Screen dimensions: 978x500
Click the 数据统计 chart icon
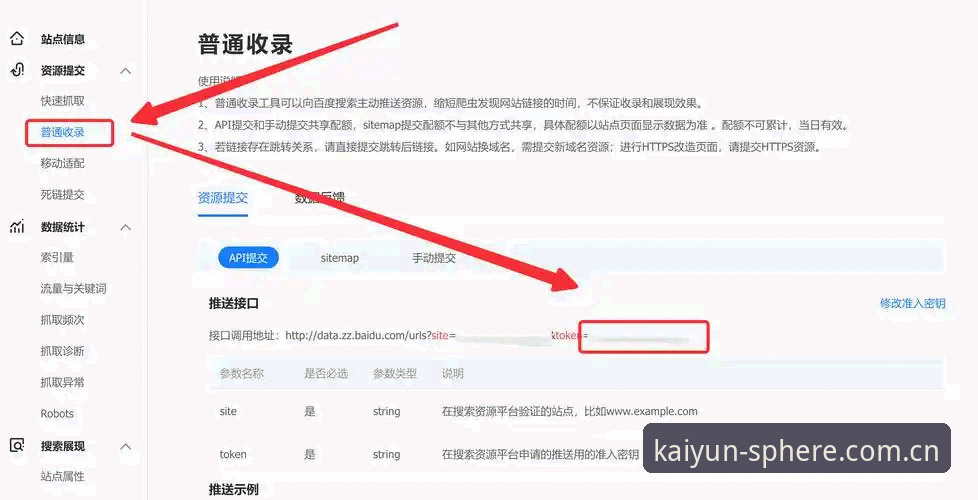click(17, 227)
